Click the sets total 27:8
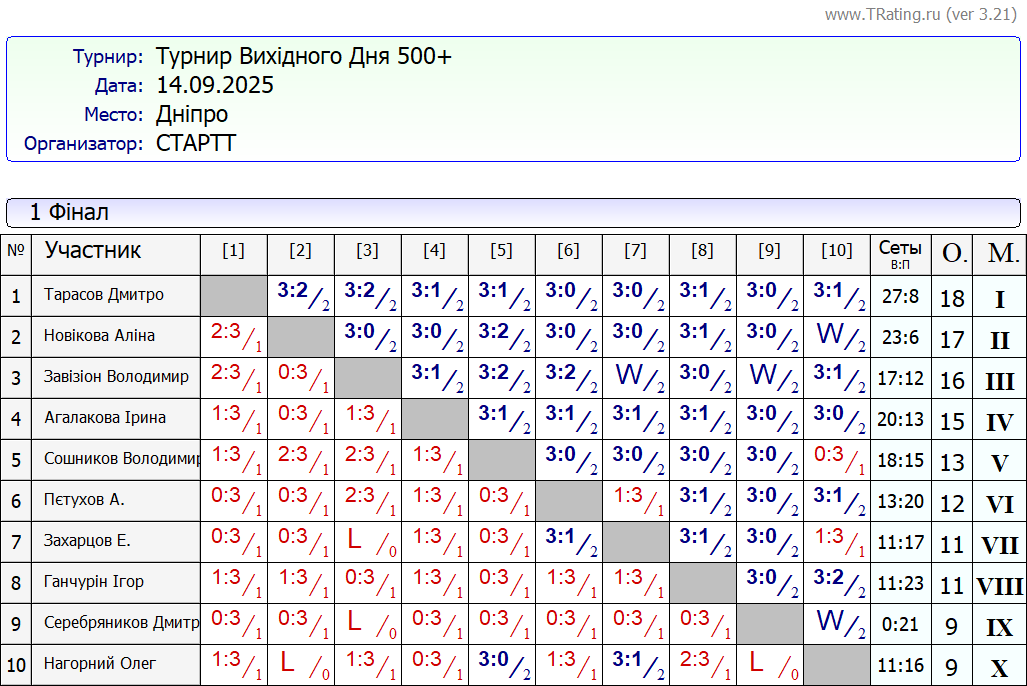The image size is (1027, 686). pyautogui.click(x=900, y=297)
